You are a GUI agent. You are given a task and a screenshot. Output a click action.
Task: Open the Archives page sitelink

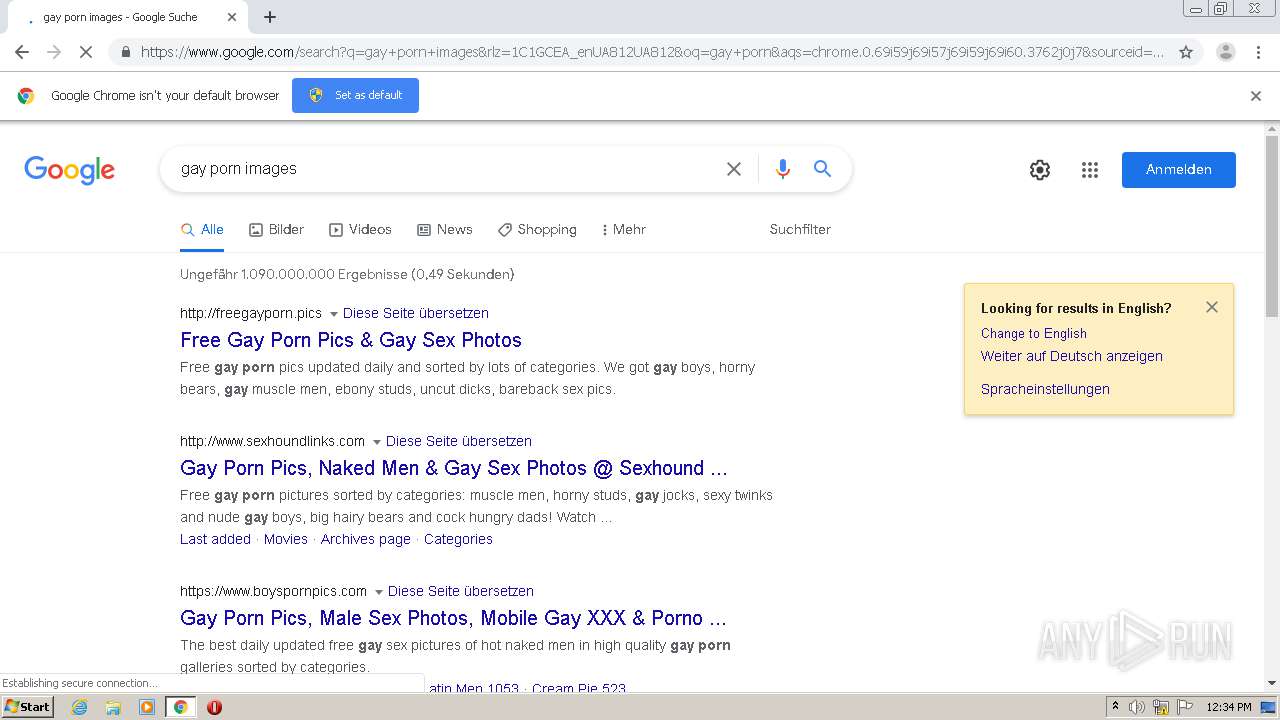coord(366,539)
